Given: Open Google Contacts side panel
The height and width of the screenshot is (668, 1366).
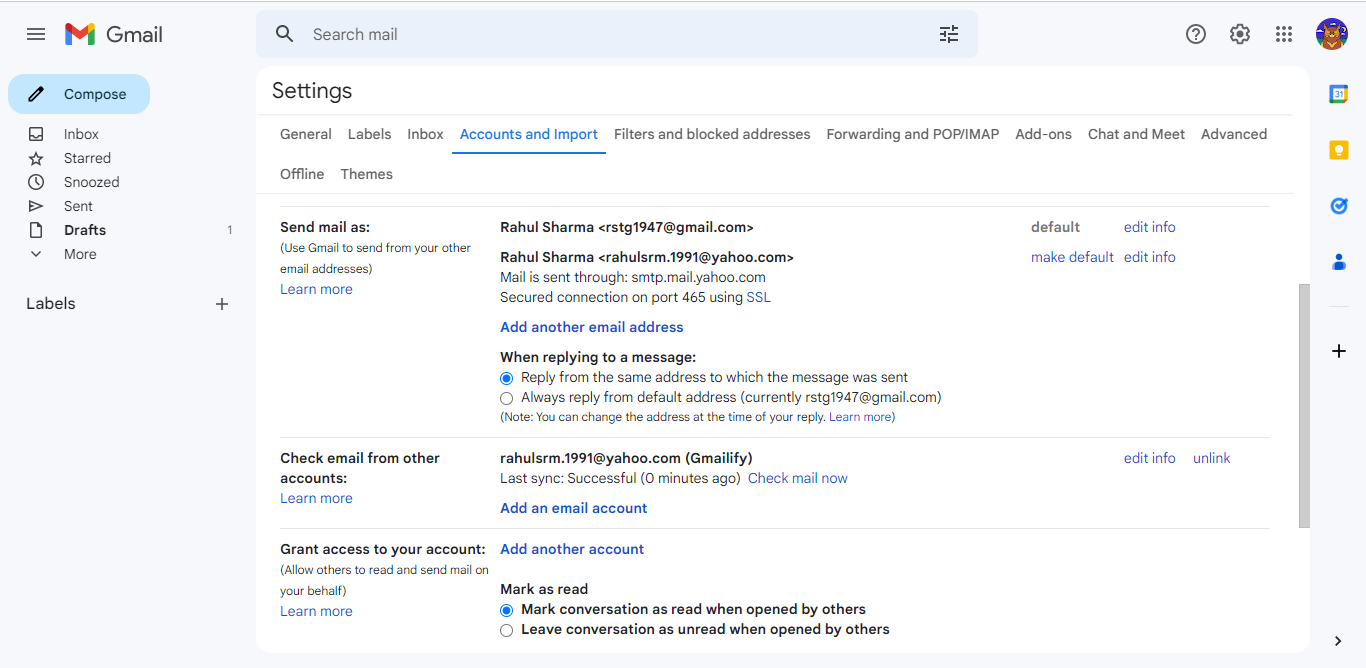Looking at the screenshot, I should coord(1339,262).
